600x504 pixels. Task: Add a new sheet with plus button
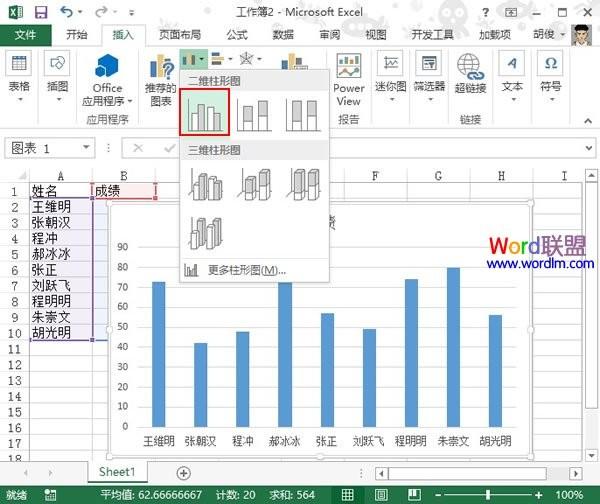[x=183, y=472]
